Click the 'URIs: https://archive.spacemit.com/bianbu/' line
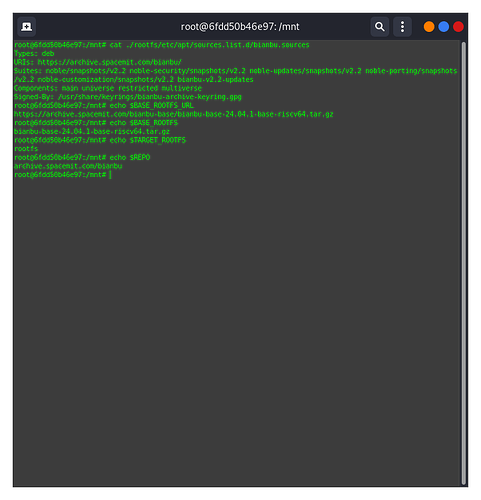The height and width of the screenshot is (500, 481). tap(98, 62)
